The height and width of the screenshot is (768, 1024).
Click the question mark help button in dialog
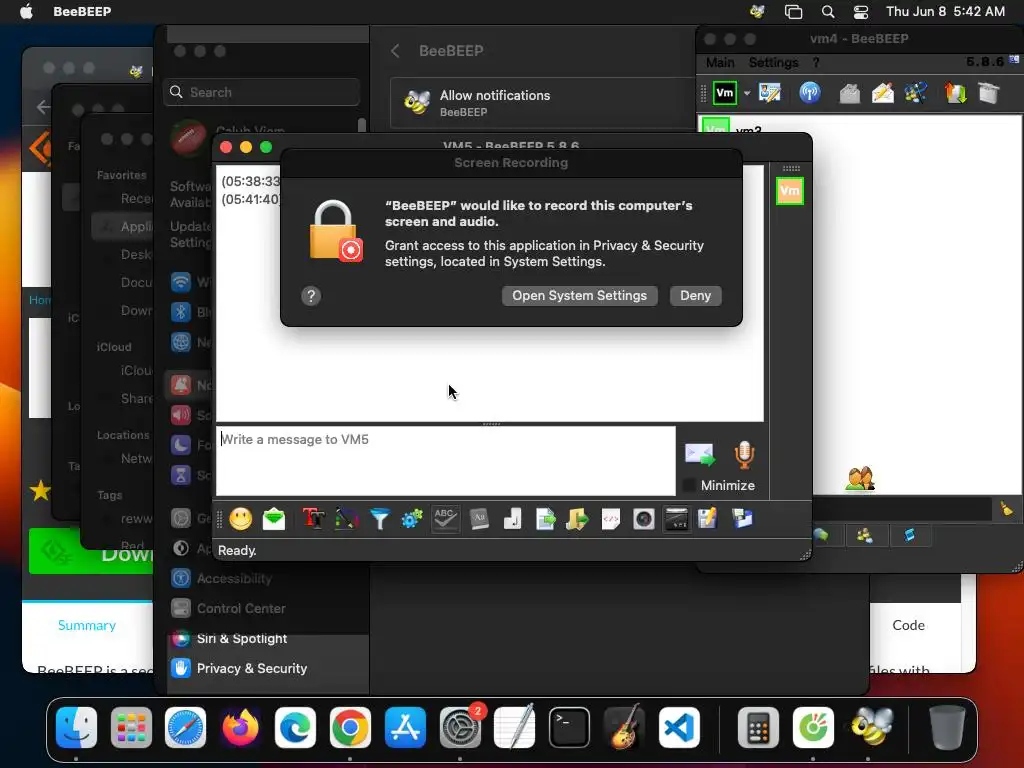pyautogui.click(x=311, y=296)
